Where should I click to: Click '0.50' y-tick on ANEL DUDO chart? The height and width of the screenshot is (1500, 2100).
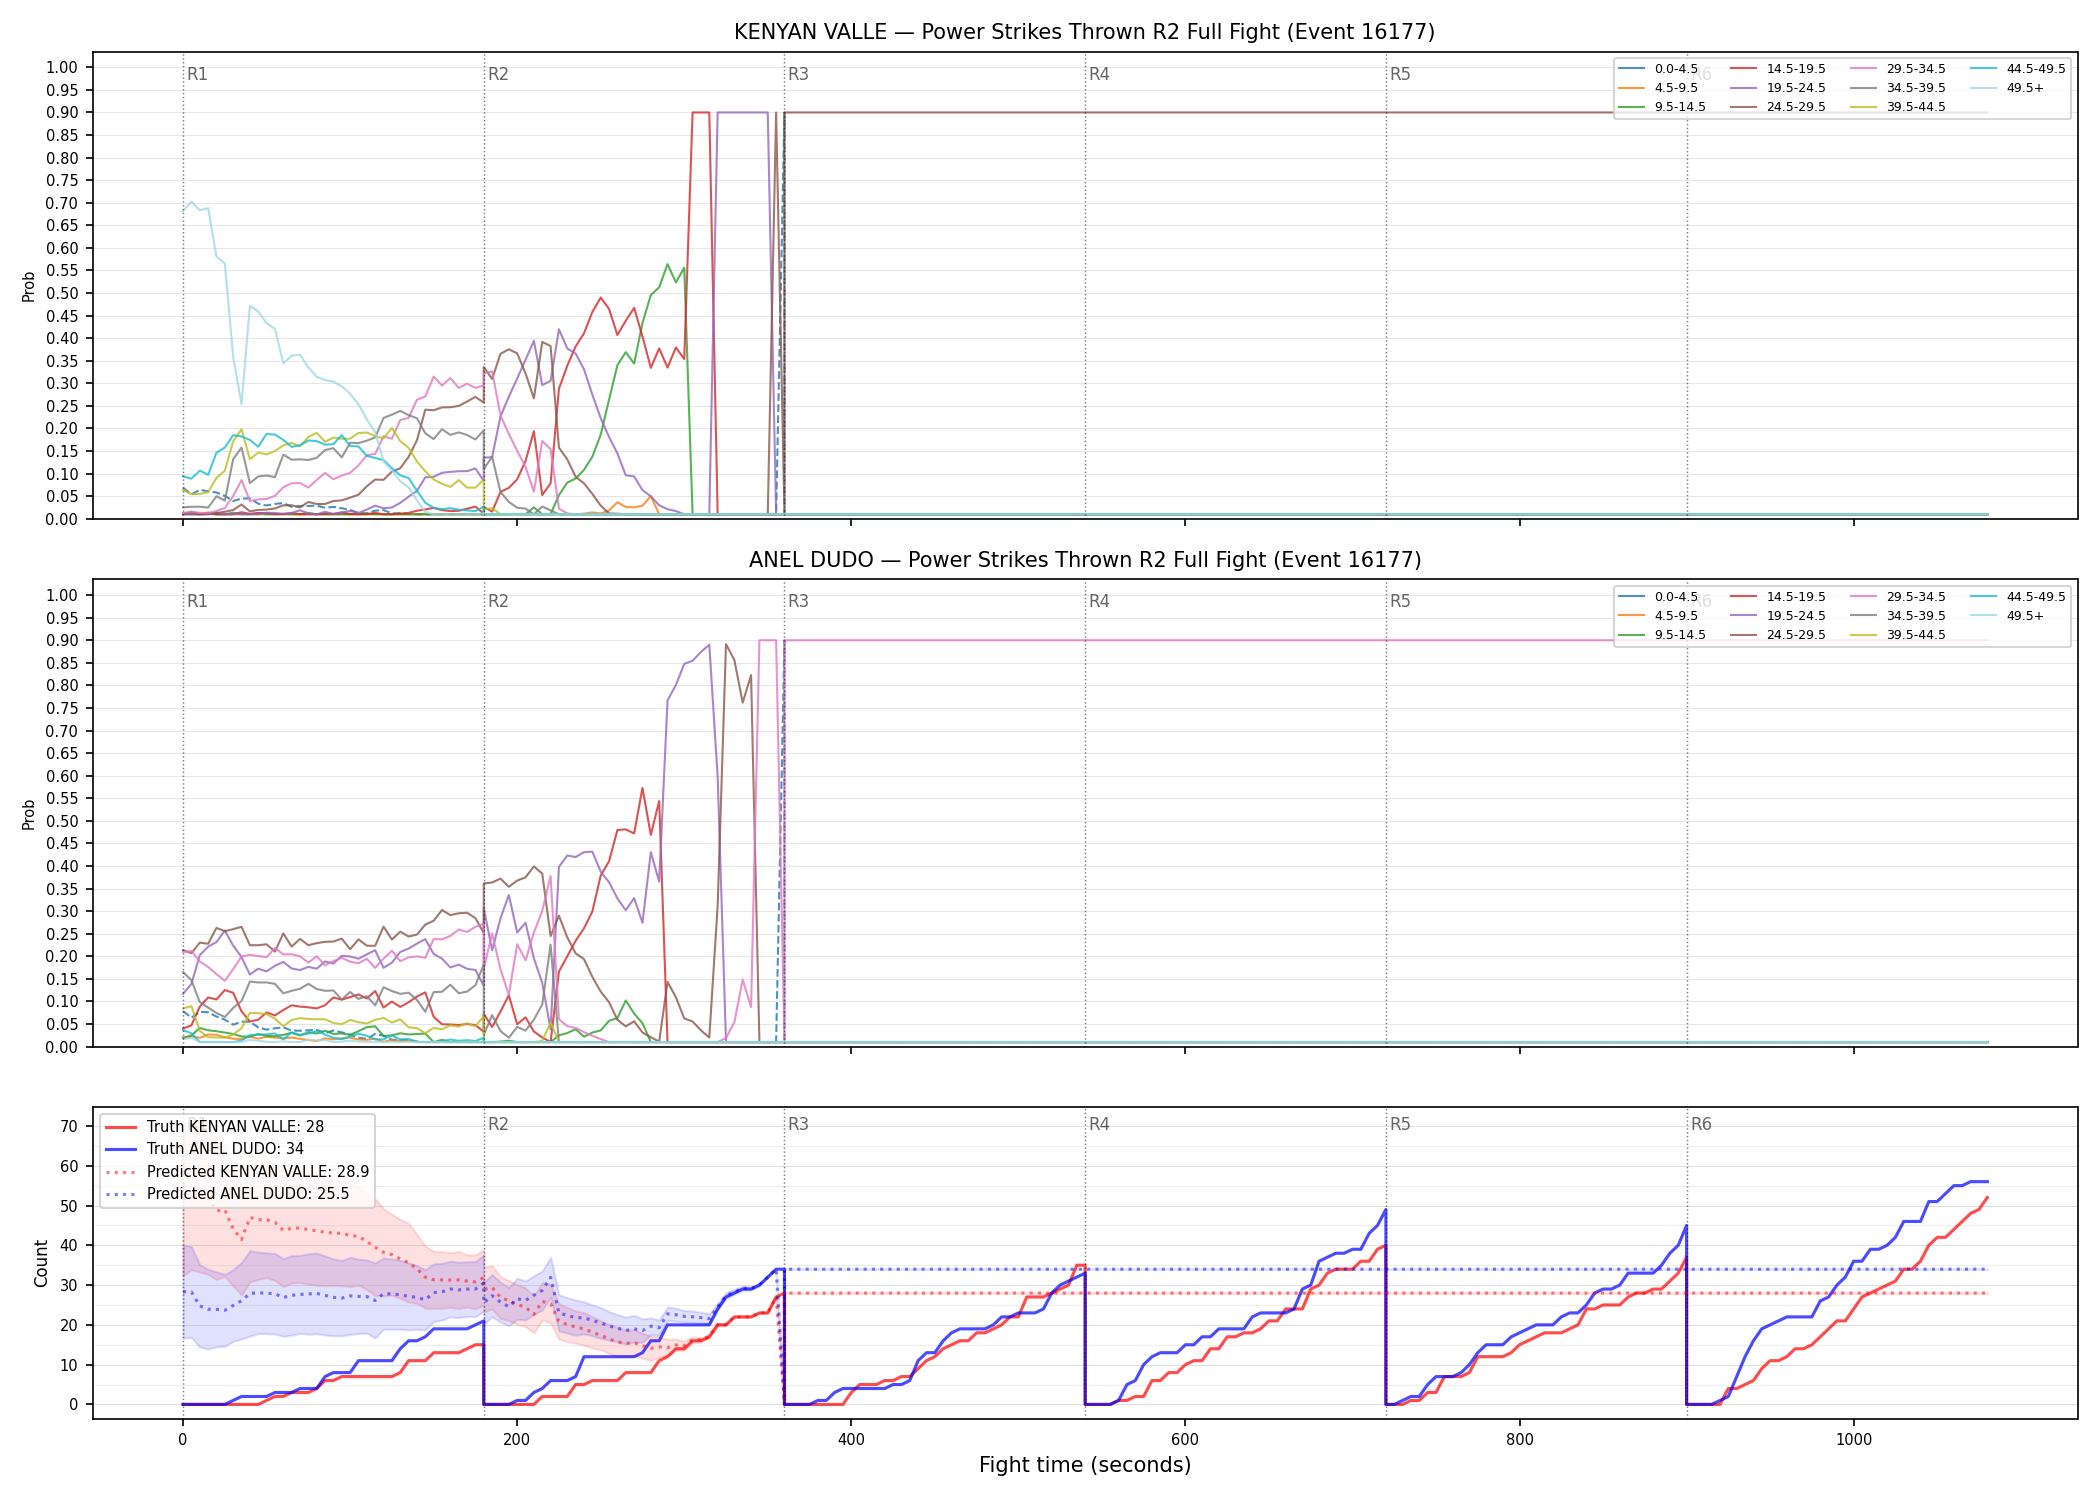coord(62,821)
